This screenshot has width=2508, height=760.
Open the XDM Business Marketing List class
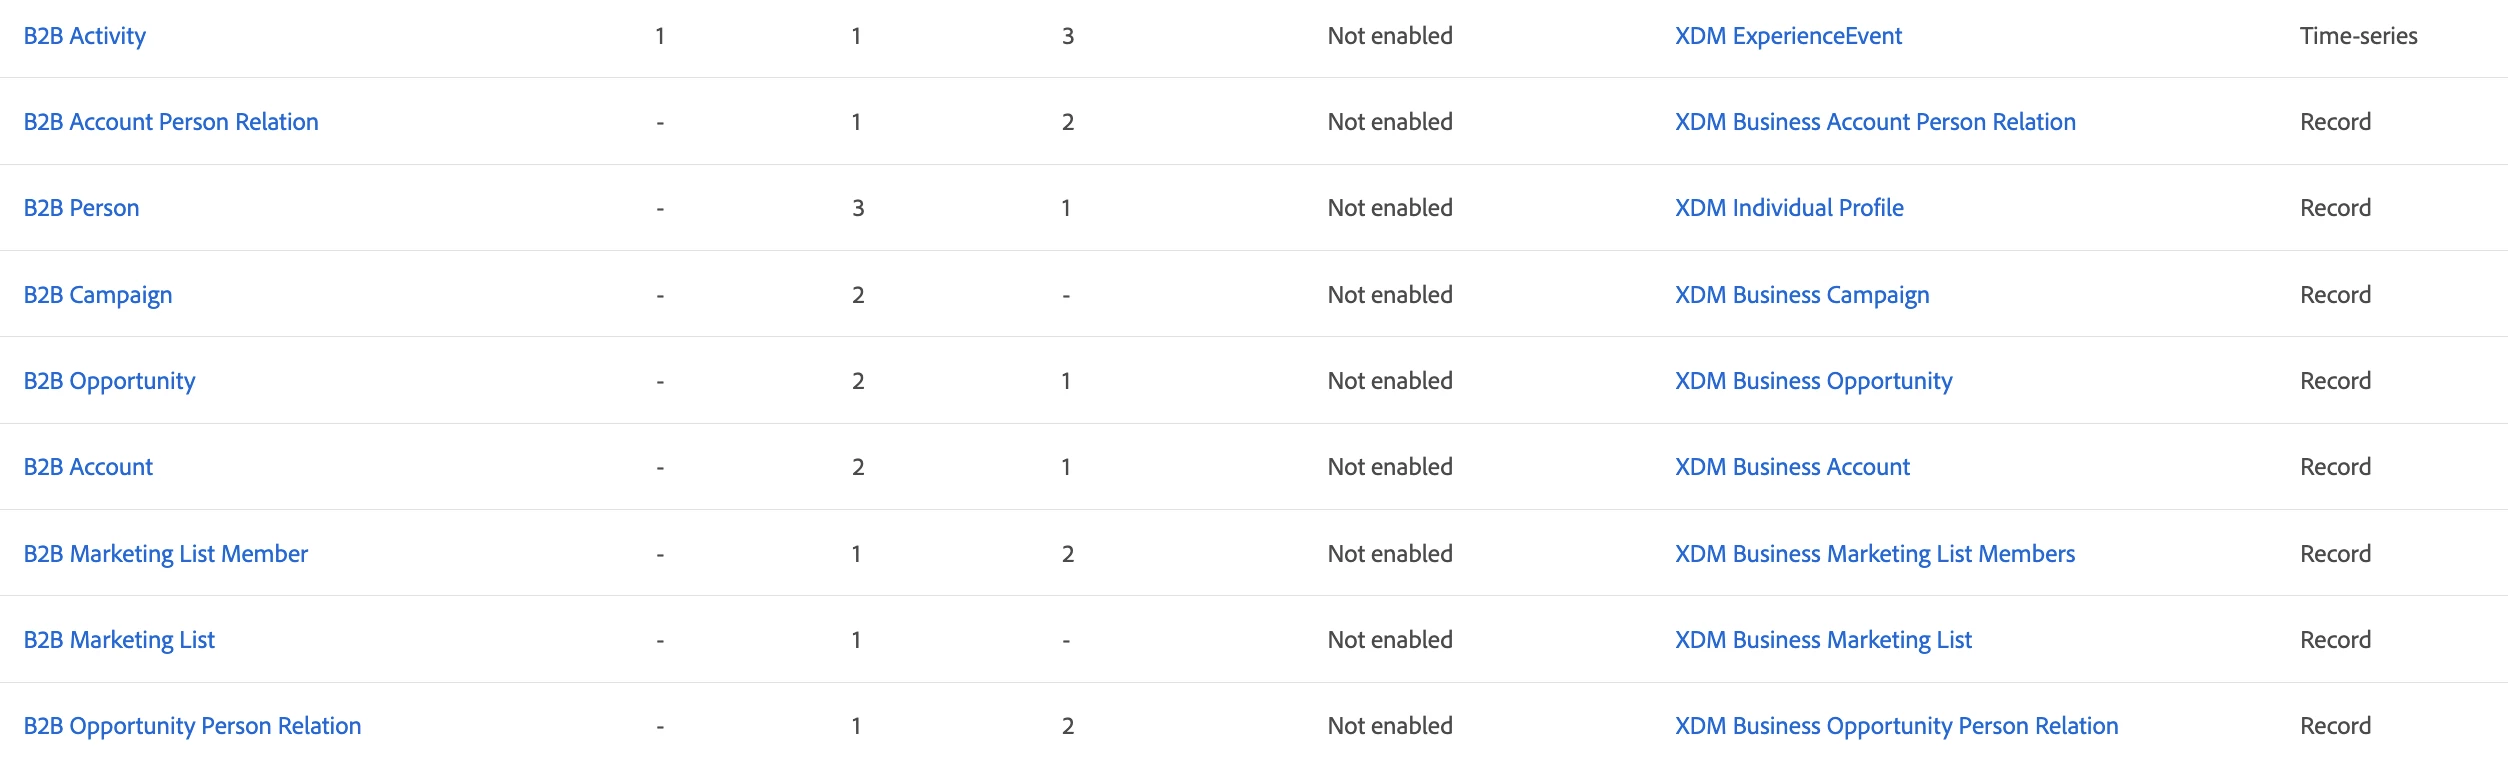(x=1824, y=640)
